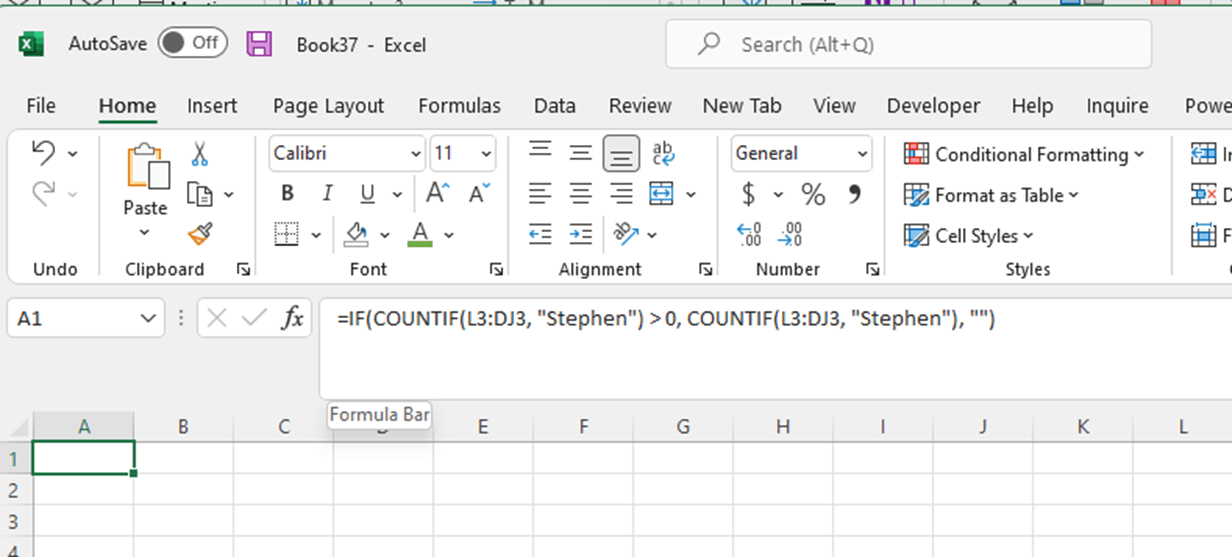This screenshot has width=1232, height=557.
Task: Click the Redo arrow icon
Action: 44,193
